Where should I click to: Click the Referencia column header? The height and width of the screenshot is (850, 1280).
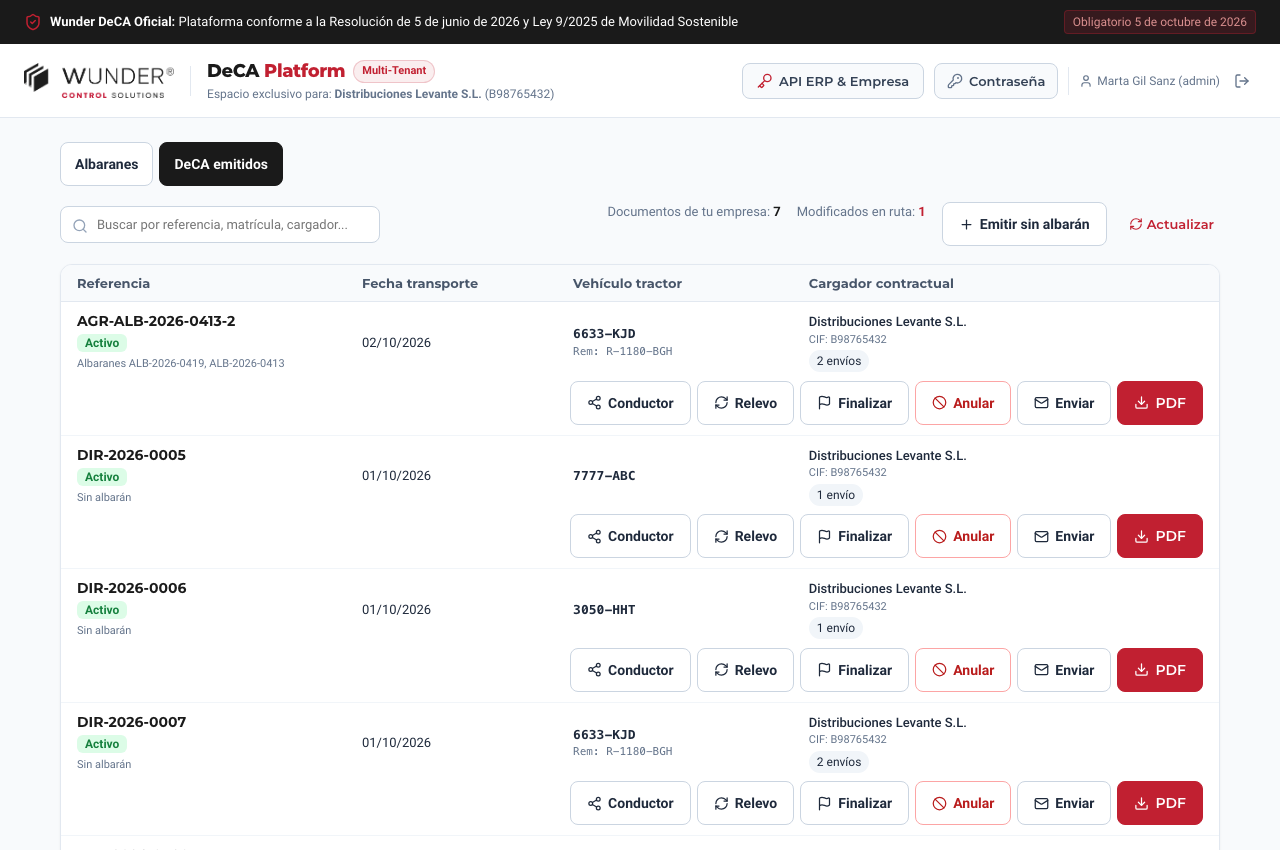point(113,283)
